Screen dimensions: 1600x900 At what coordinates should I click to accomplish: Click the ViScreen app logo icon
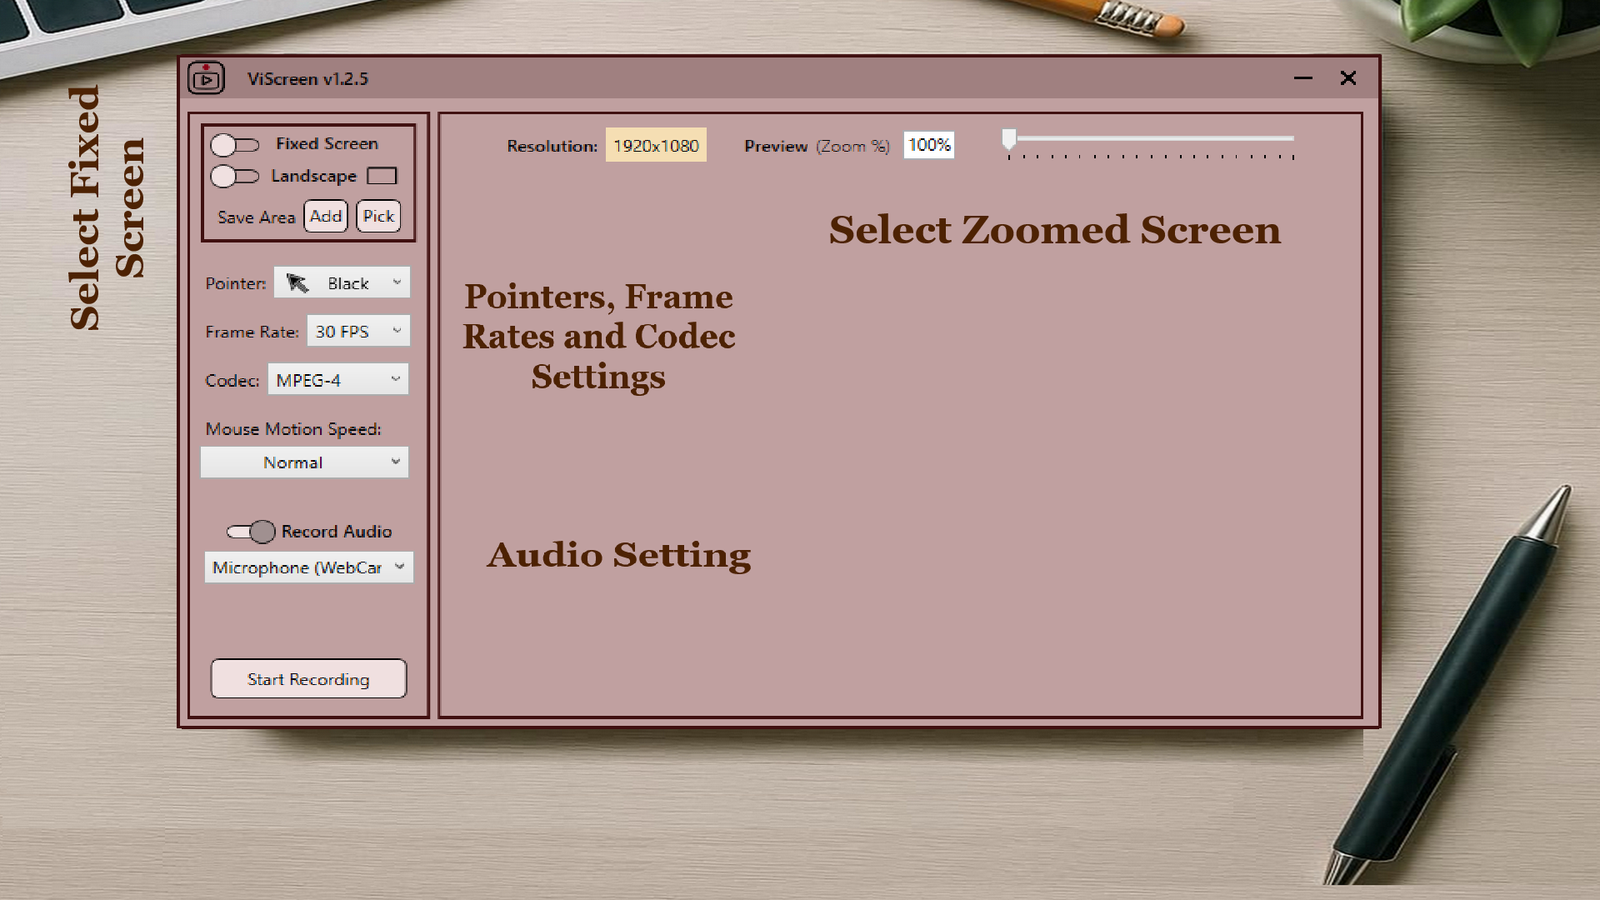click(x=207, y=78)
